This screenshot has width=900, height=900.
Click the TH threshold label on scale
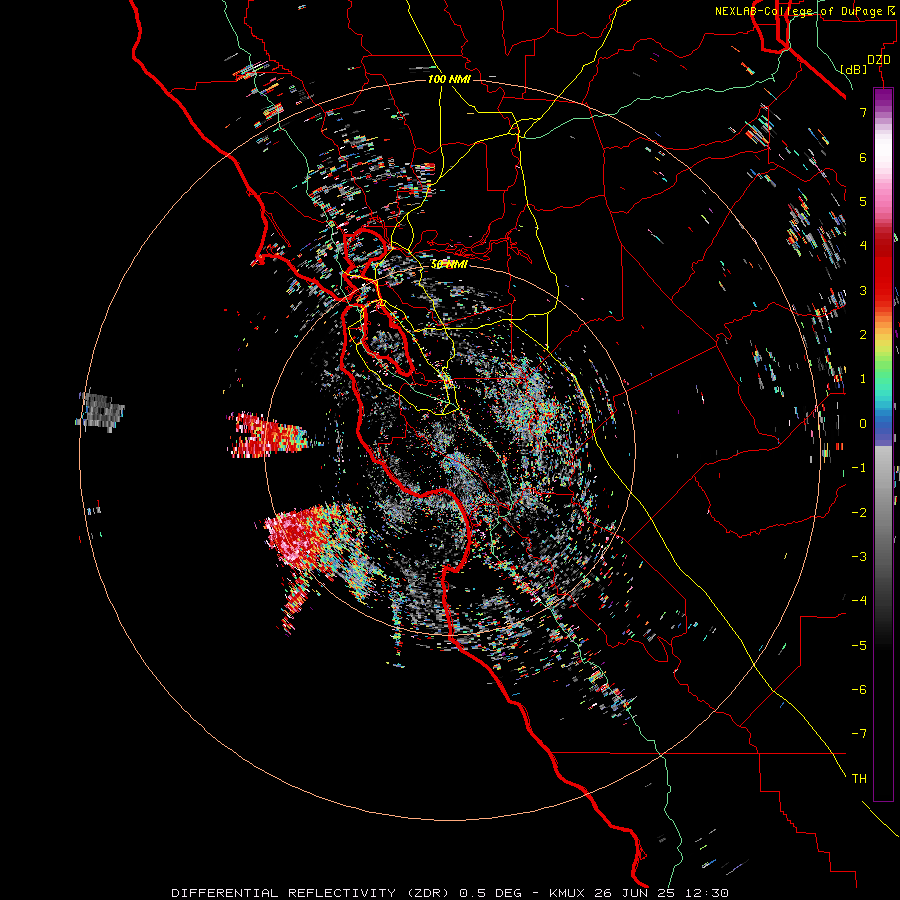point(859,779)
